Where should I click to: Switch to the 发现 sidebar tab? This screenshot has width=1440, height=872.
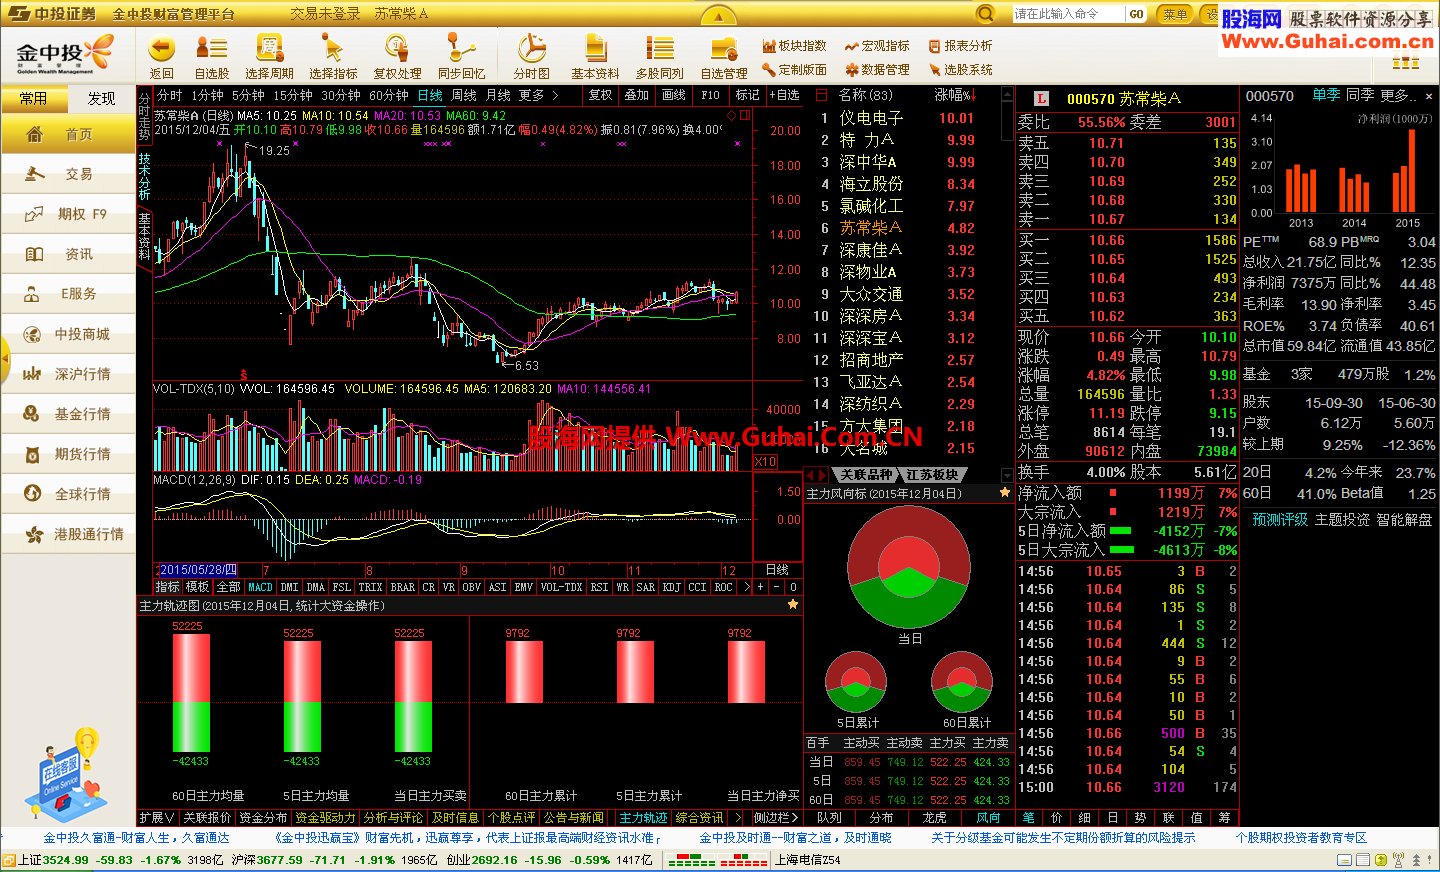102,98
